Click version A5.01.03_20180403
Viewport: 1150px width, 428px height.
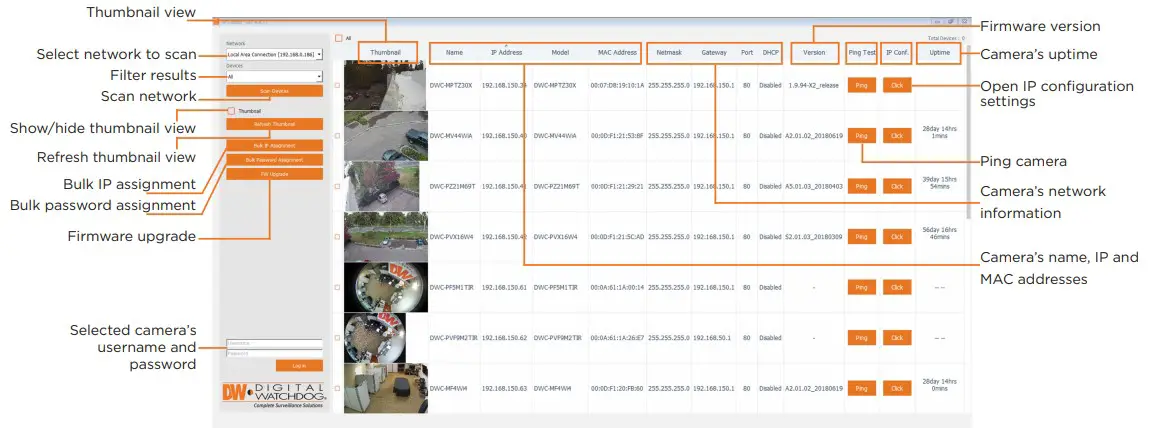point(813,186)
